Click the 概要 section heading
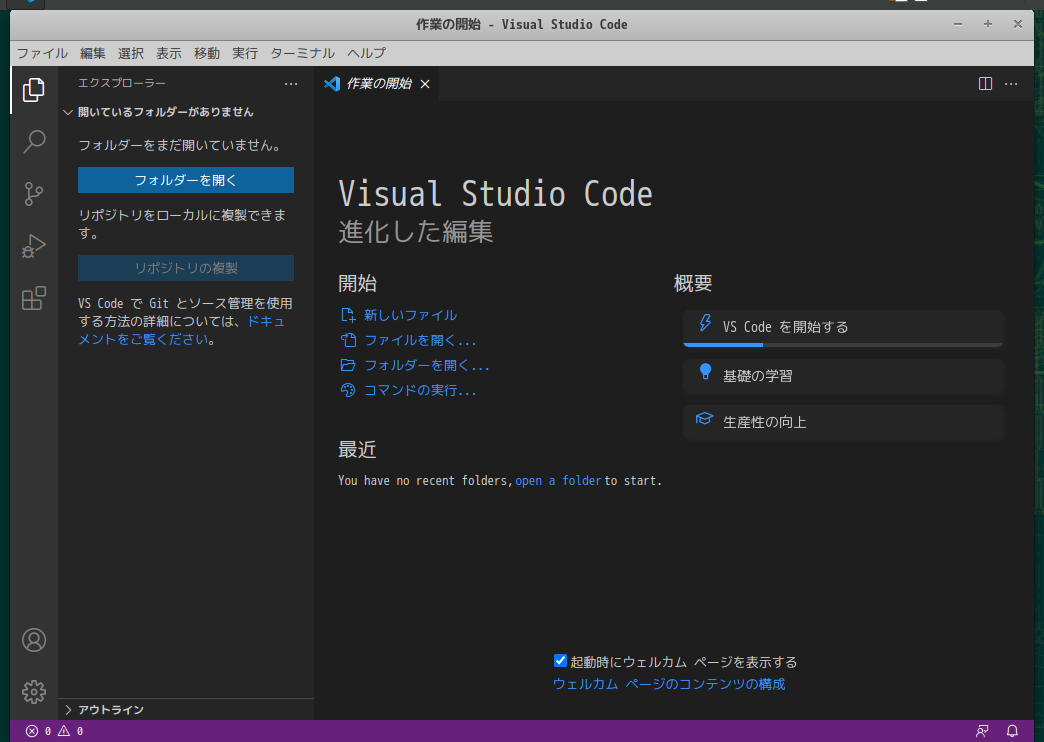The image size is (1044, 742). point(693,283)
